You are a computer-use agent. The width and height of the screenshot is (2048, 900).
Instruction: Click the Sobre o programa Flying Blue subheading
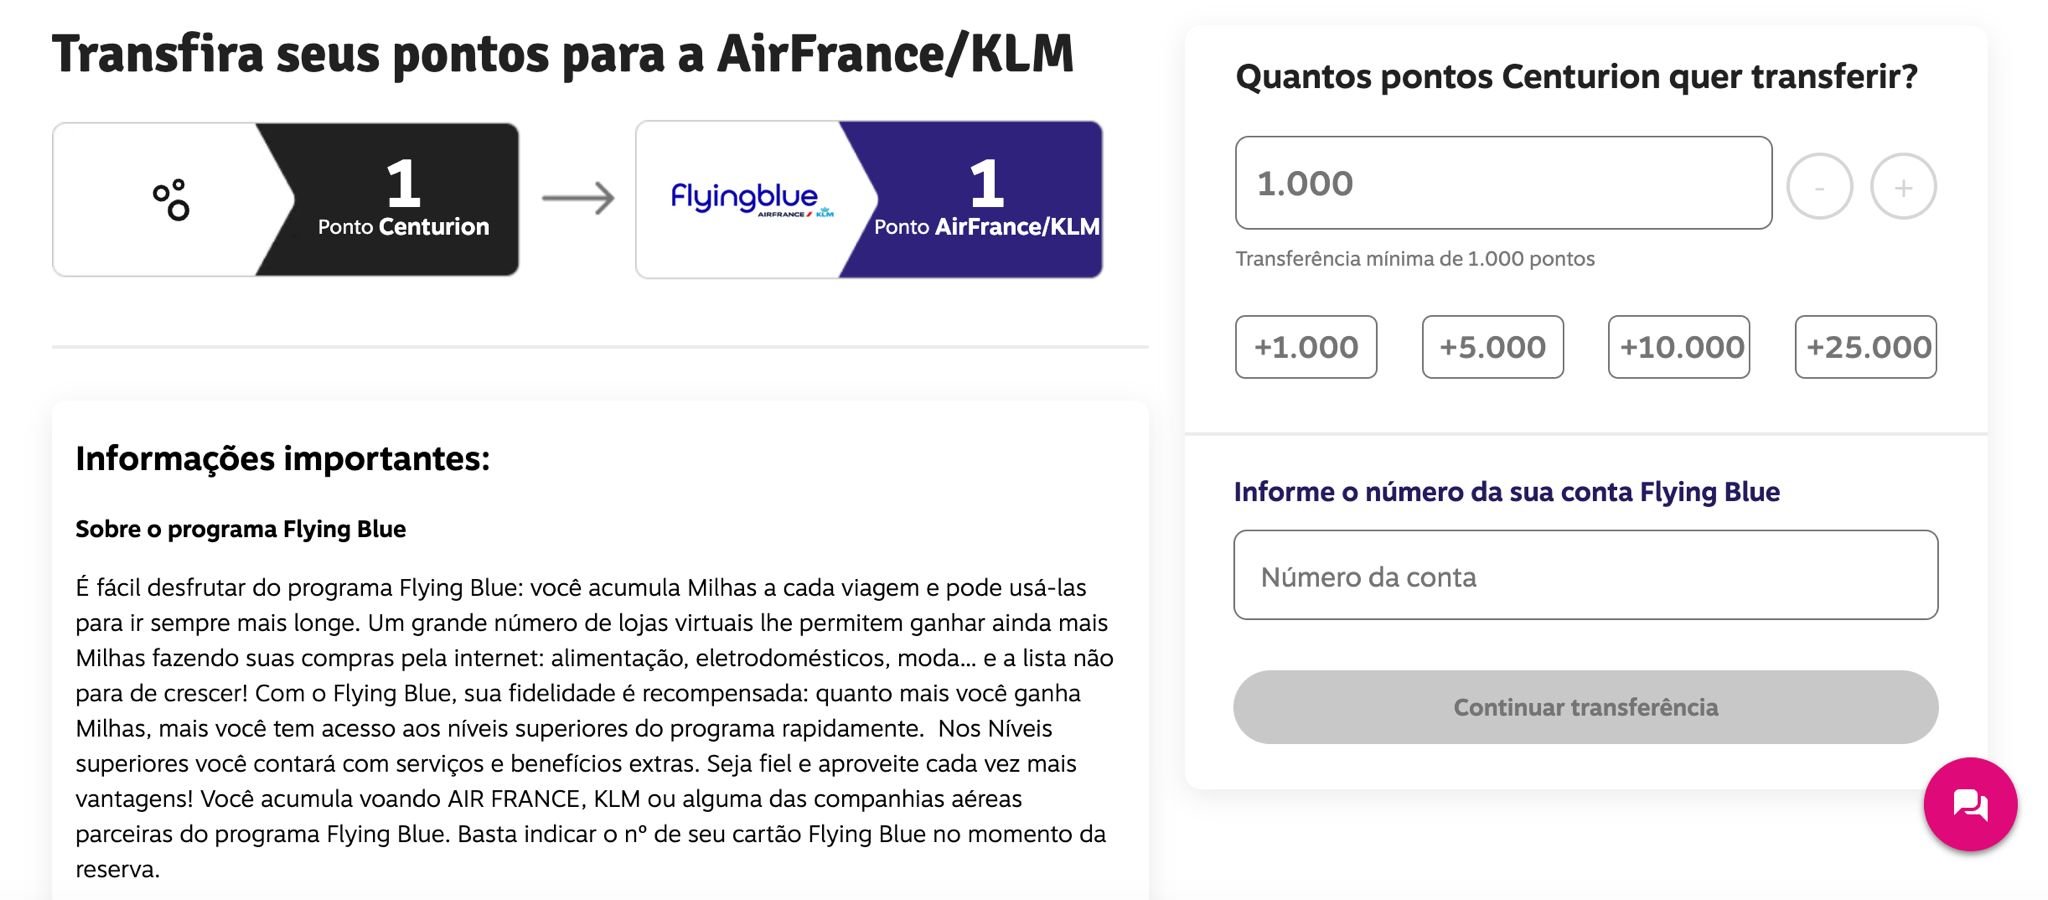pos(241,529)
